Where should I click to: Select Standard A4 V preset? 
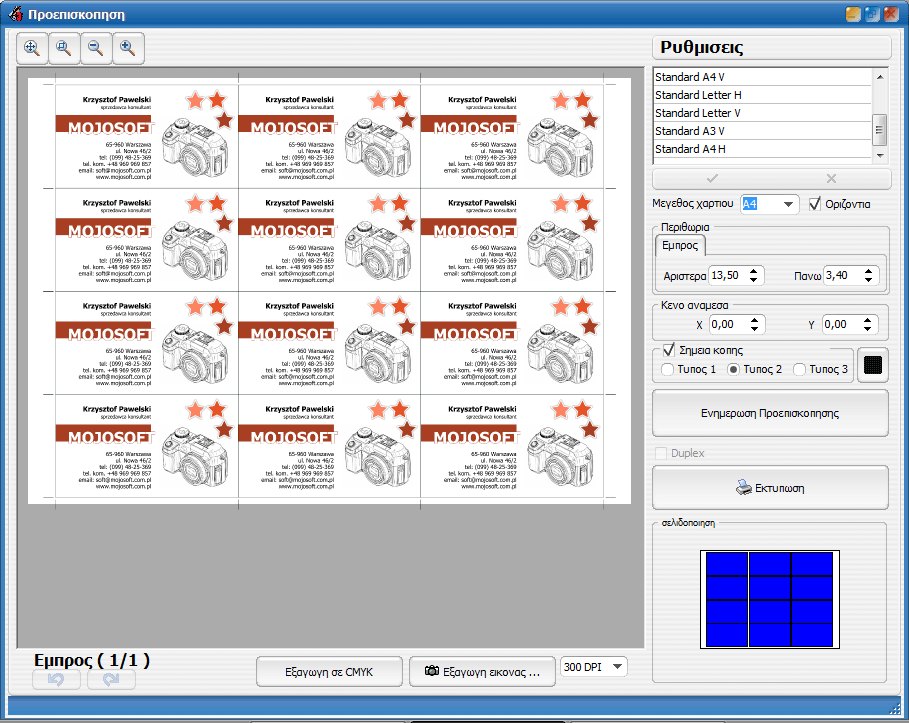(762, 77)
